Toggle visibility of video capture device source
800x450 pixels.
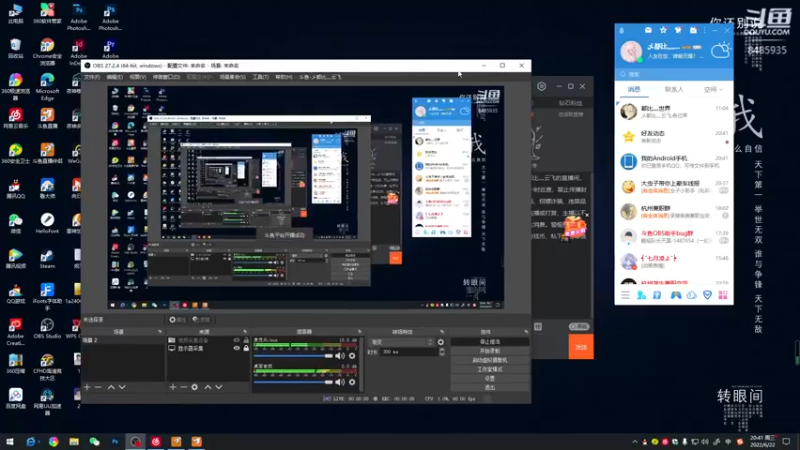click(x=236, y=340)
